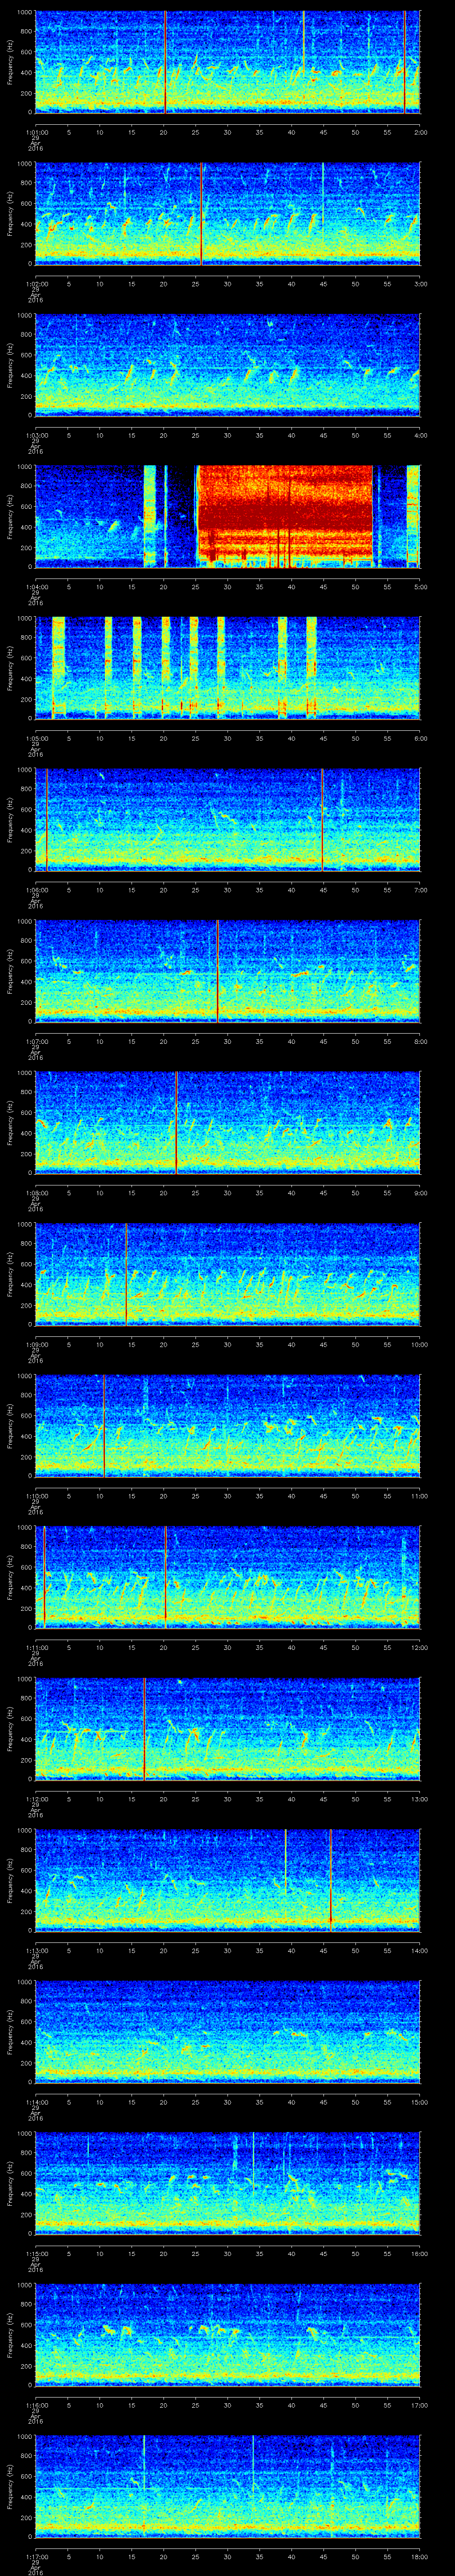455x2576 pixels.
Task: Open the spectrogram panel starting at 1:15:00
Action: click(x=228, y=2183)
